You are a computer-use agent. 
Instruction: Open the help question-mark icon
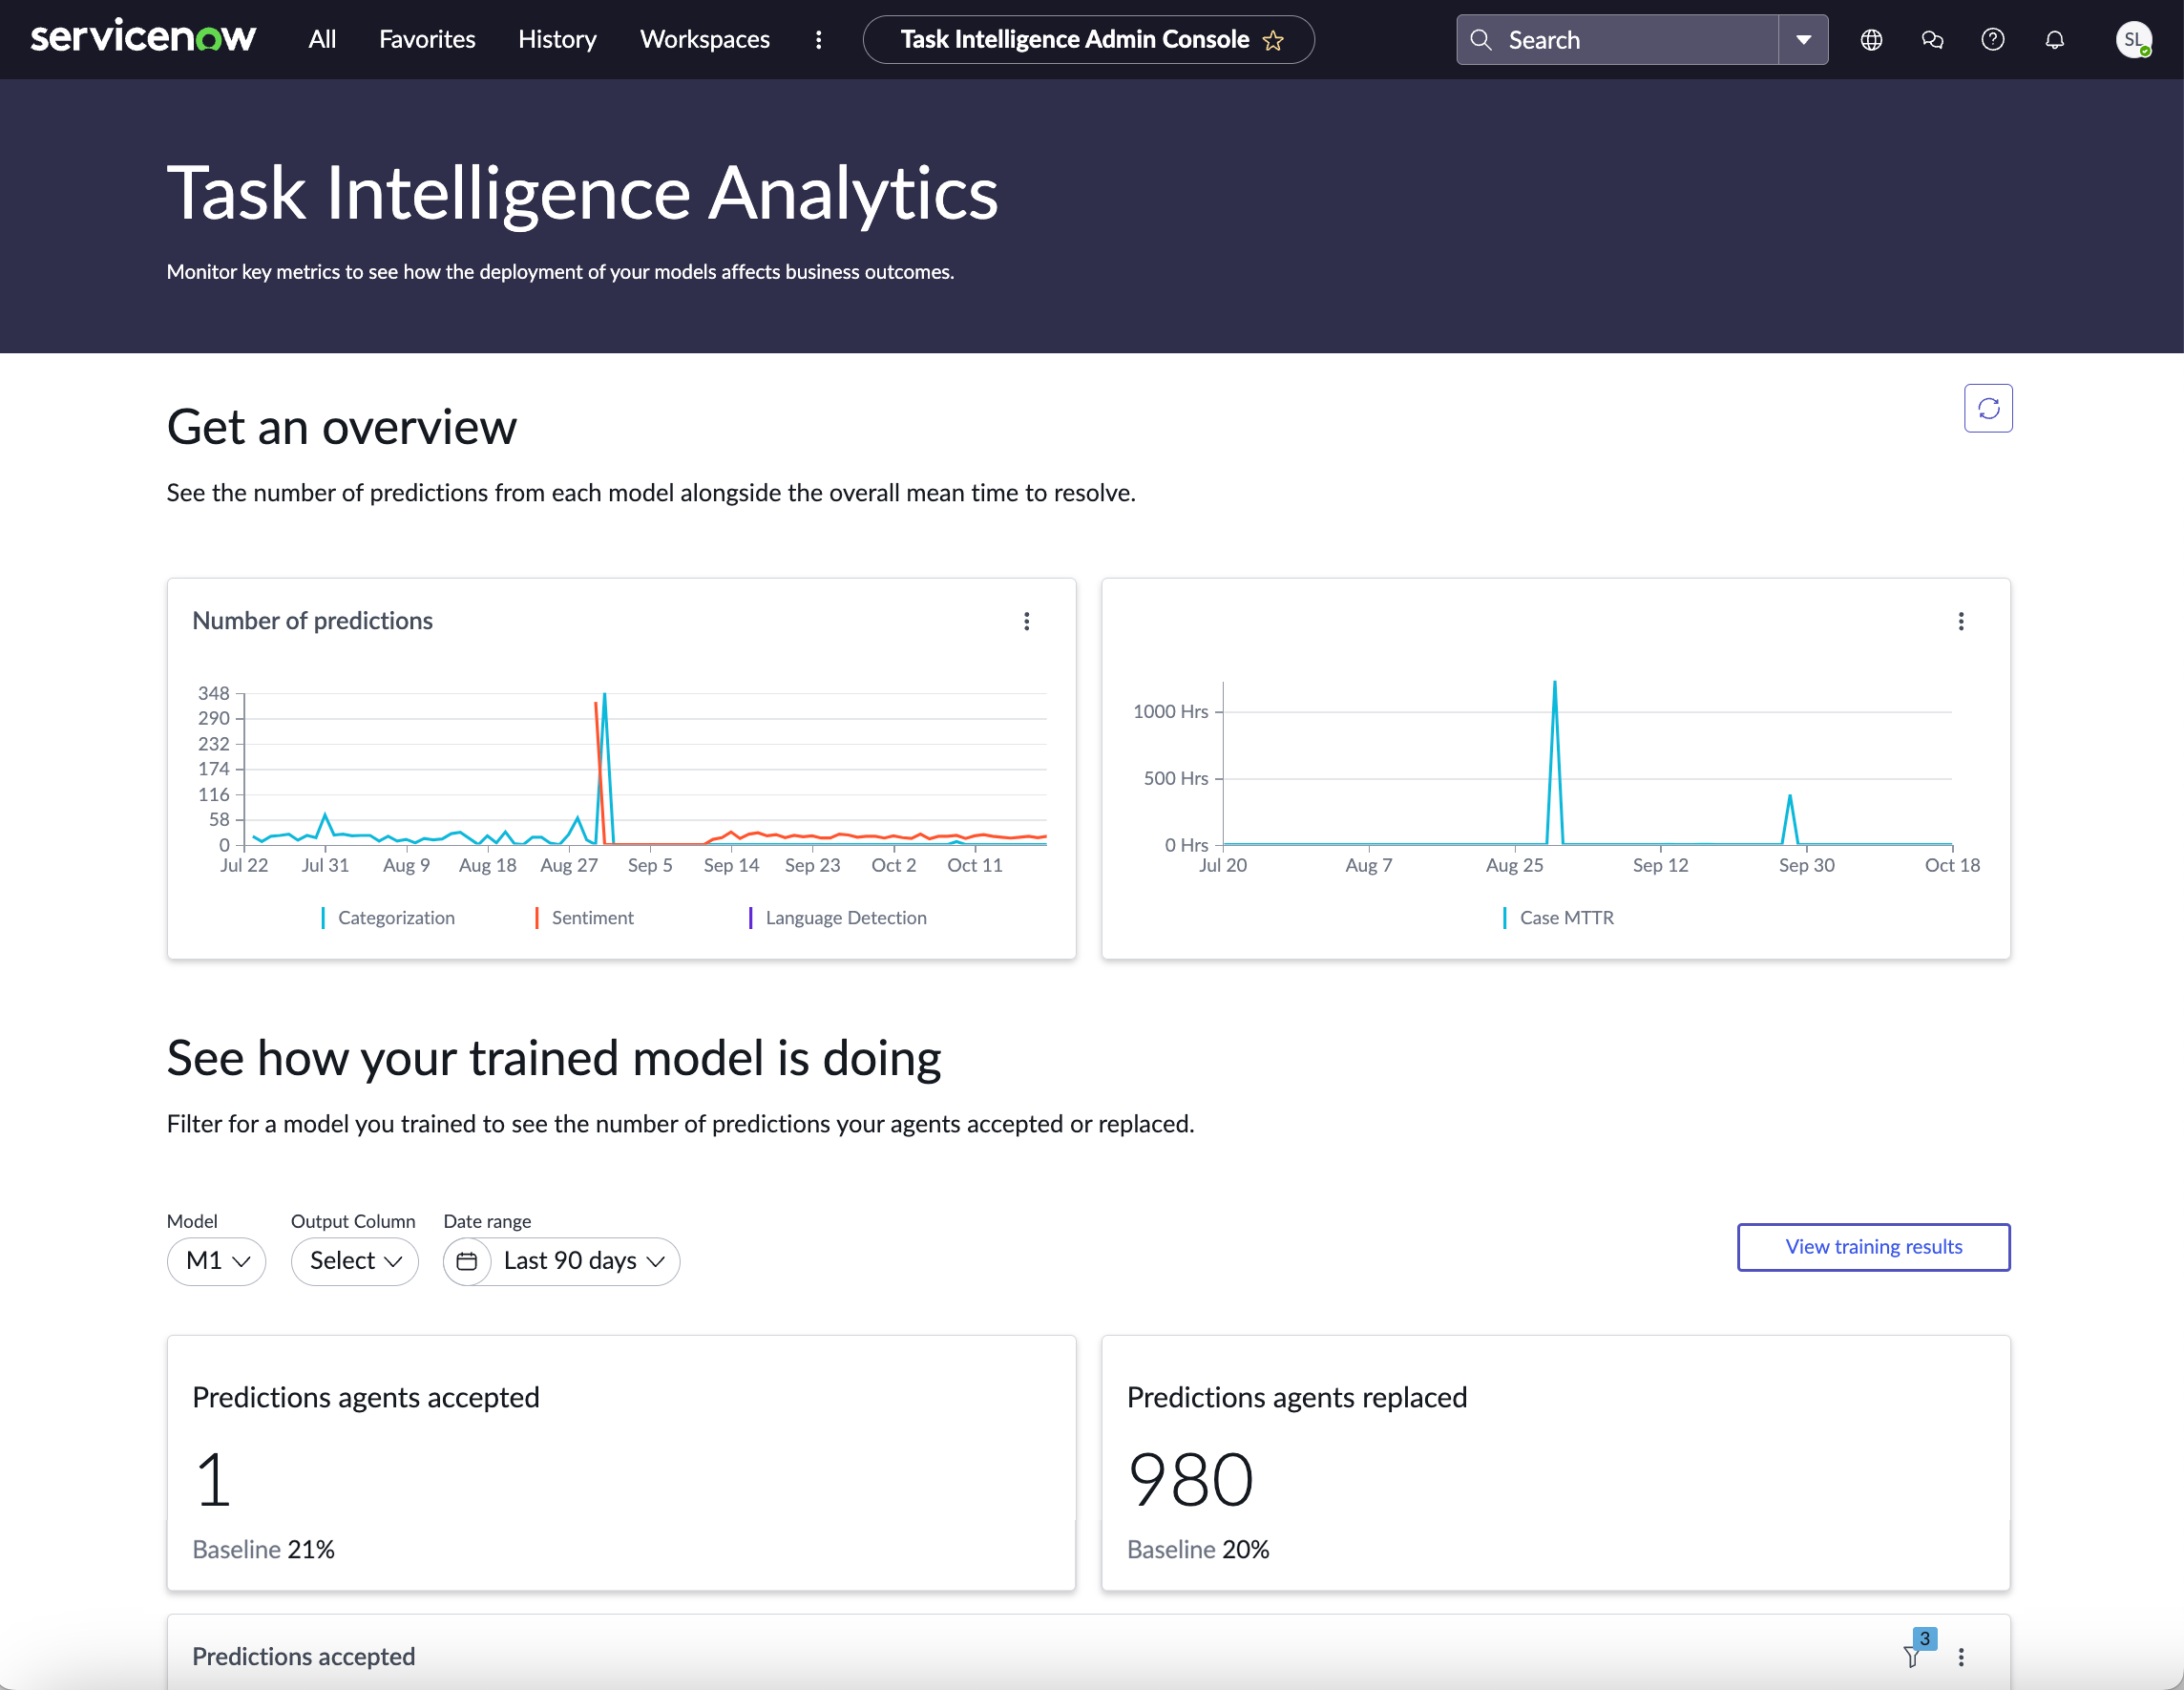click(1993, 39)
